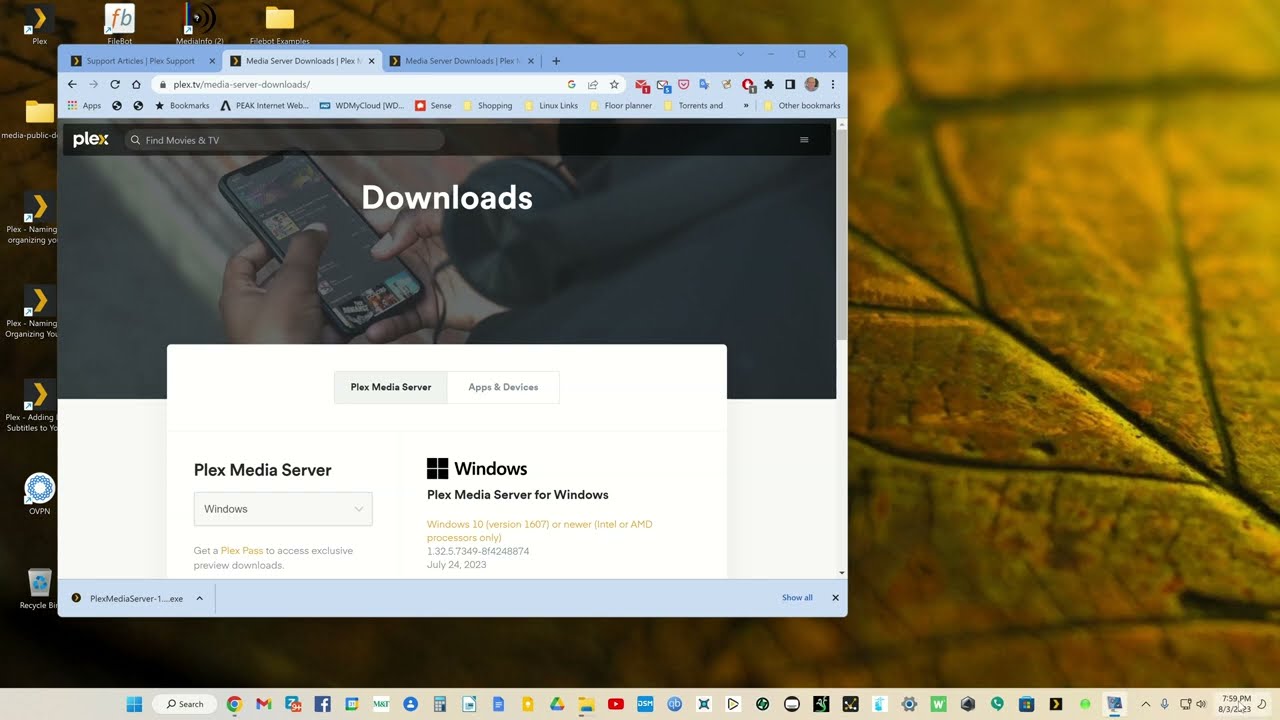Open the Windows platform dropdown
The width and height of the screenshot is (1280, 720).
pyautogui.click(x=283, y=509)
